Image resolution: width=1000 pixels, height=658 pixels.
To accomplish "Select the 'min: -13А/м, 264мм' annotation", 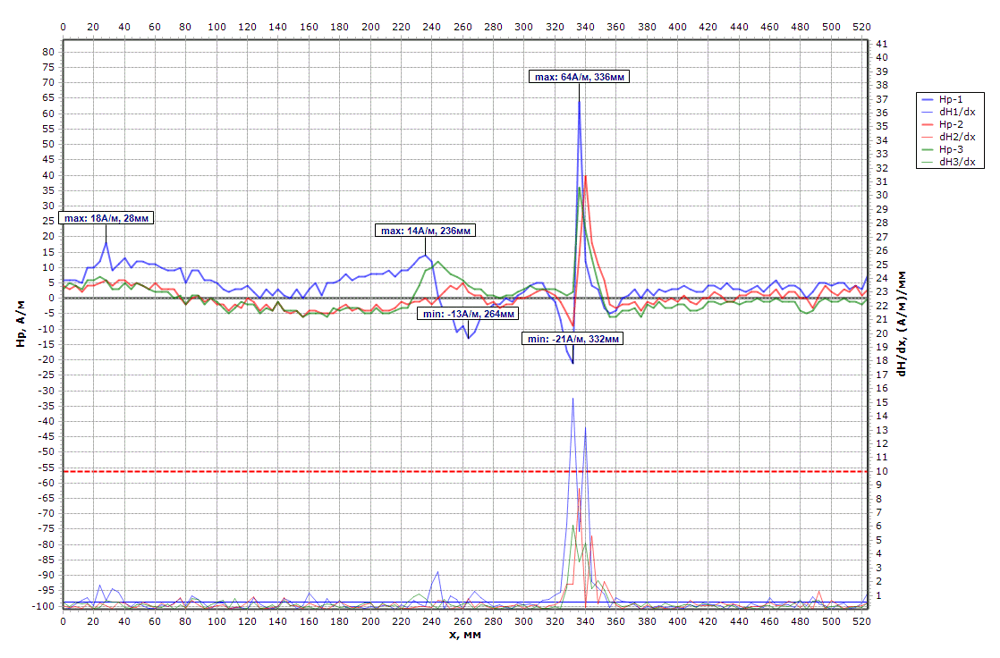I will click(468, 313).
